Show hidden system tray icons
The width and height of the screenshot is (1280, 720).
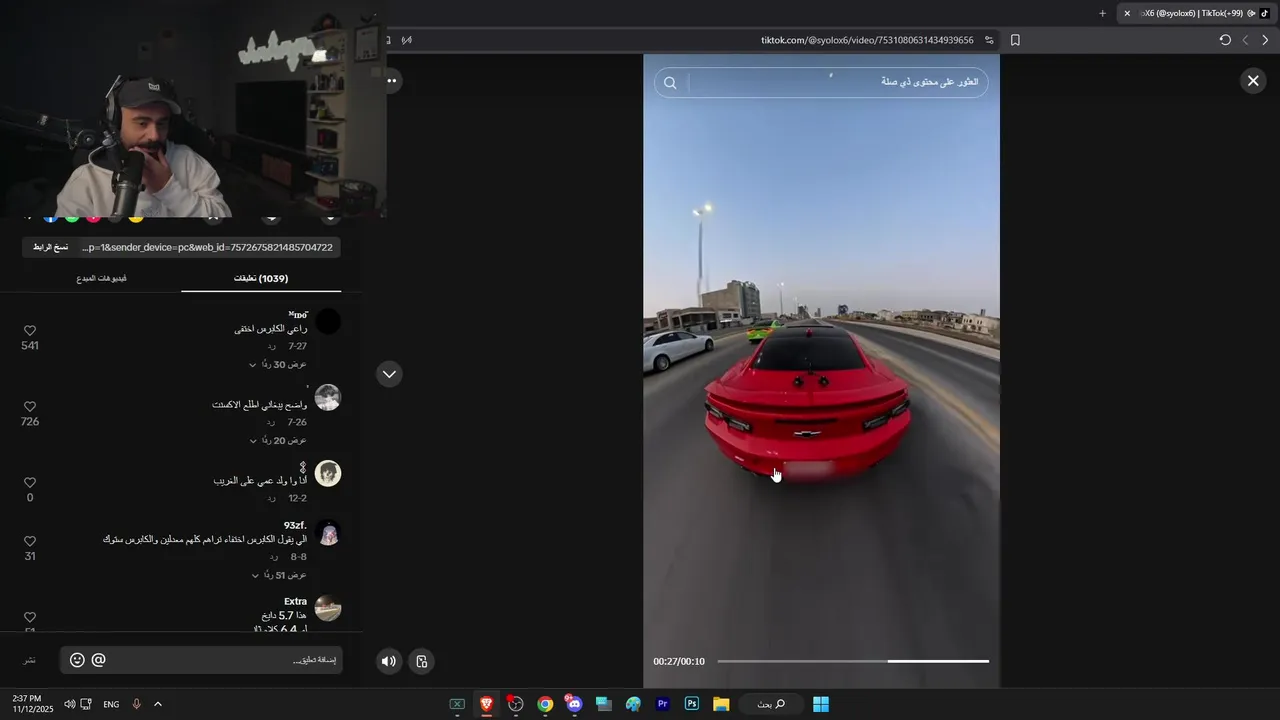tap(158, 704)
